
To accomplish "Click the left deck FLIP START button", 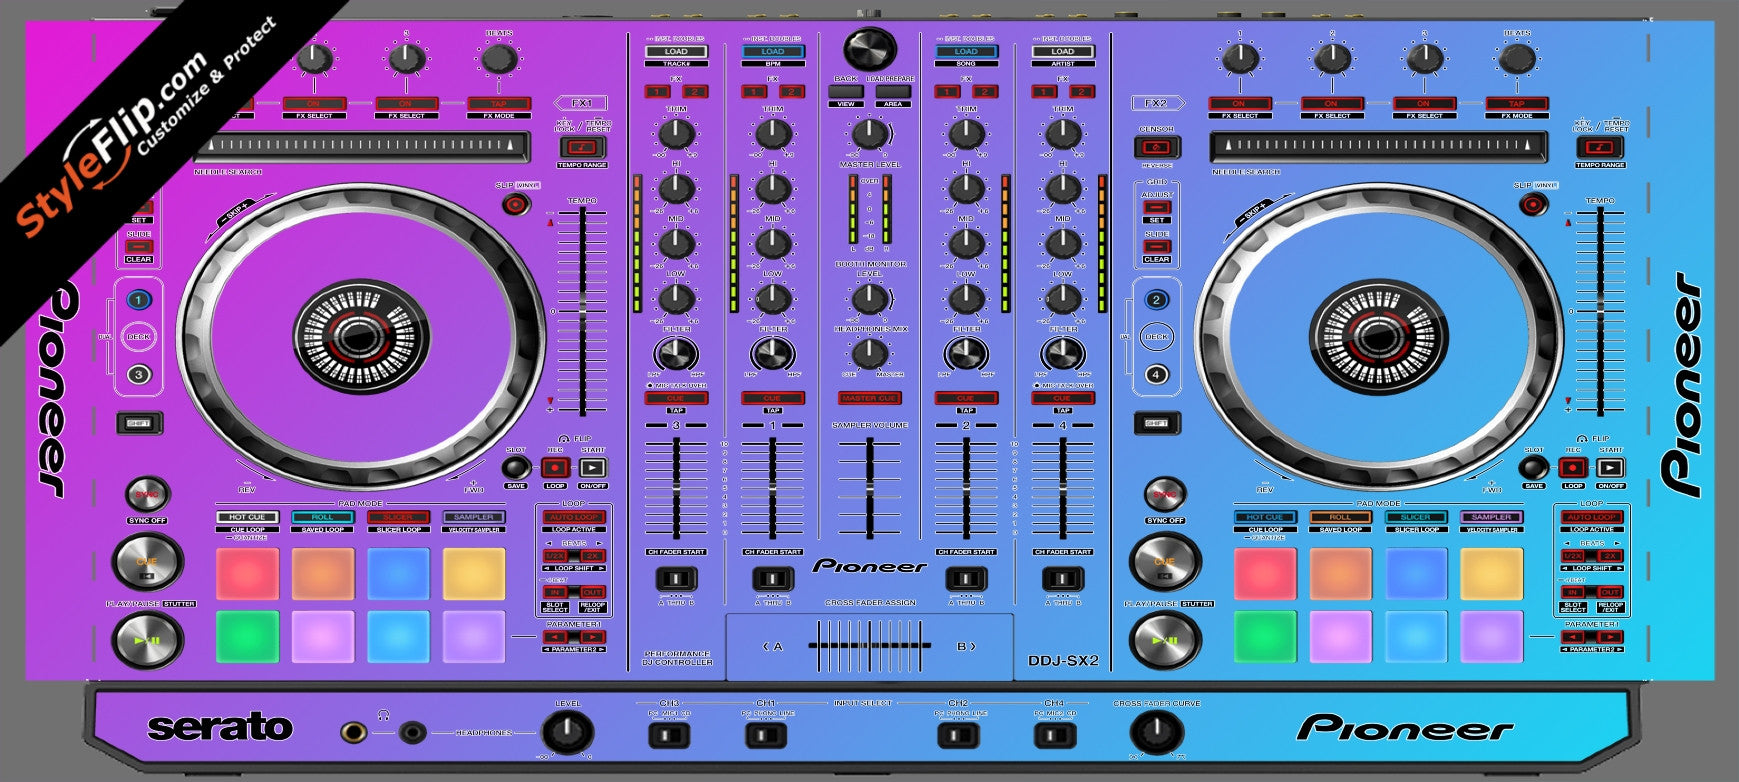I will pyautogui.click(x=593, y=467).
